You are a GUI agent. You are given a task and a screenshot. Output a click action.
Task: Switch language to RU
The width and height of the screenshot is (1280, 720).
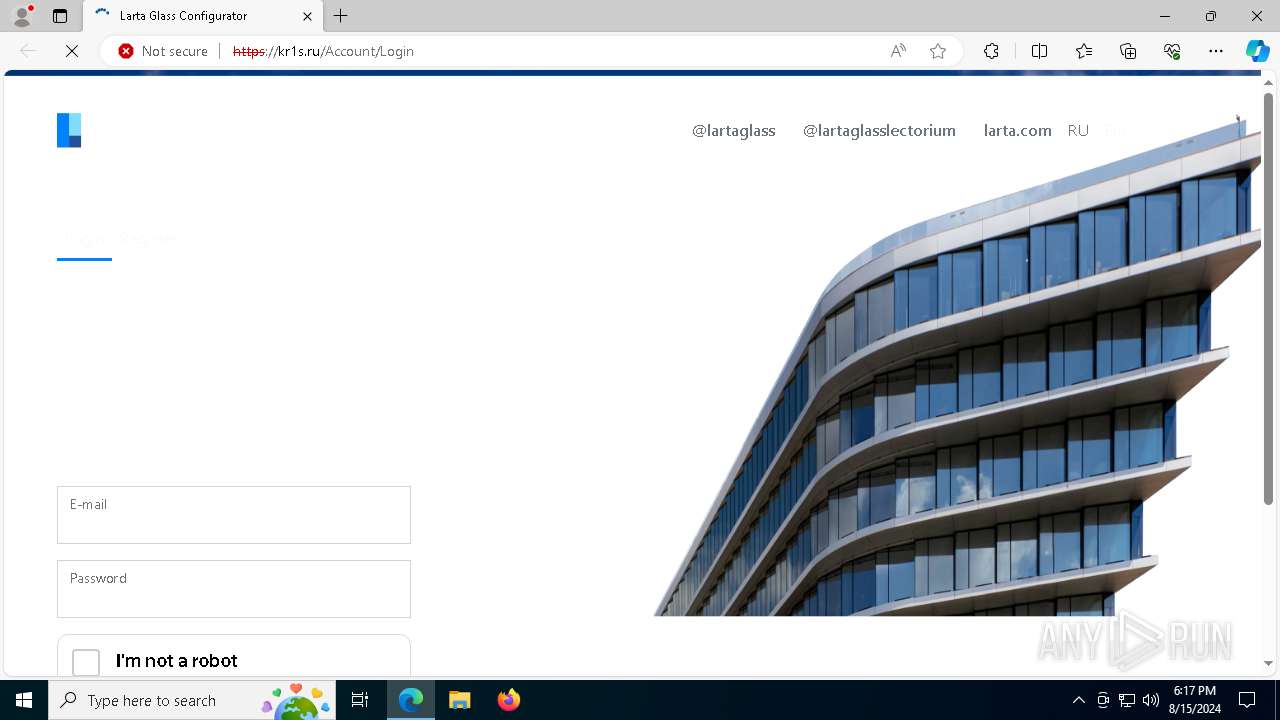click(1078, 131)
